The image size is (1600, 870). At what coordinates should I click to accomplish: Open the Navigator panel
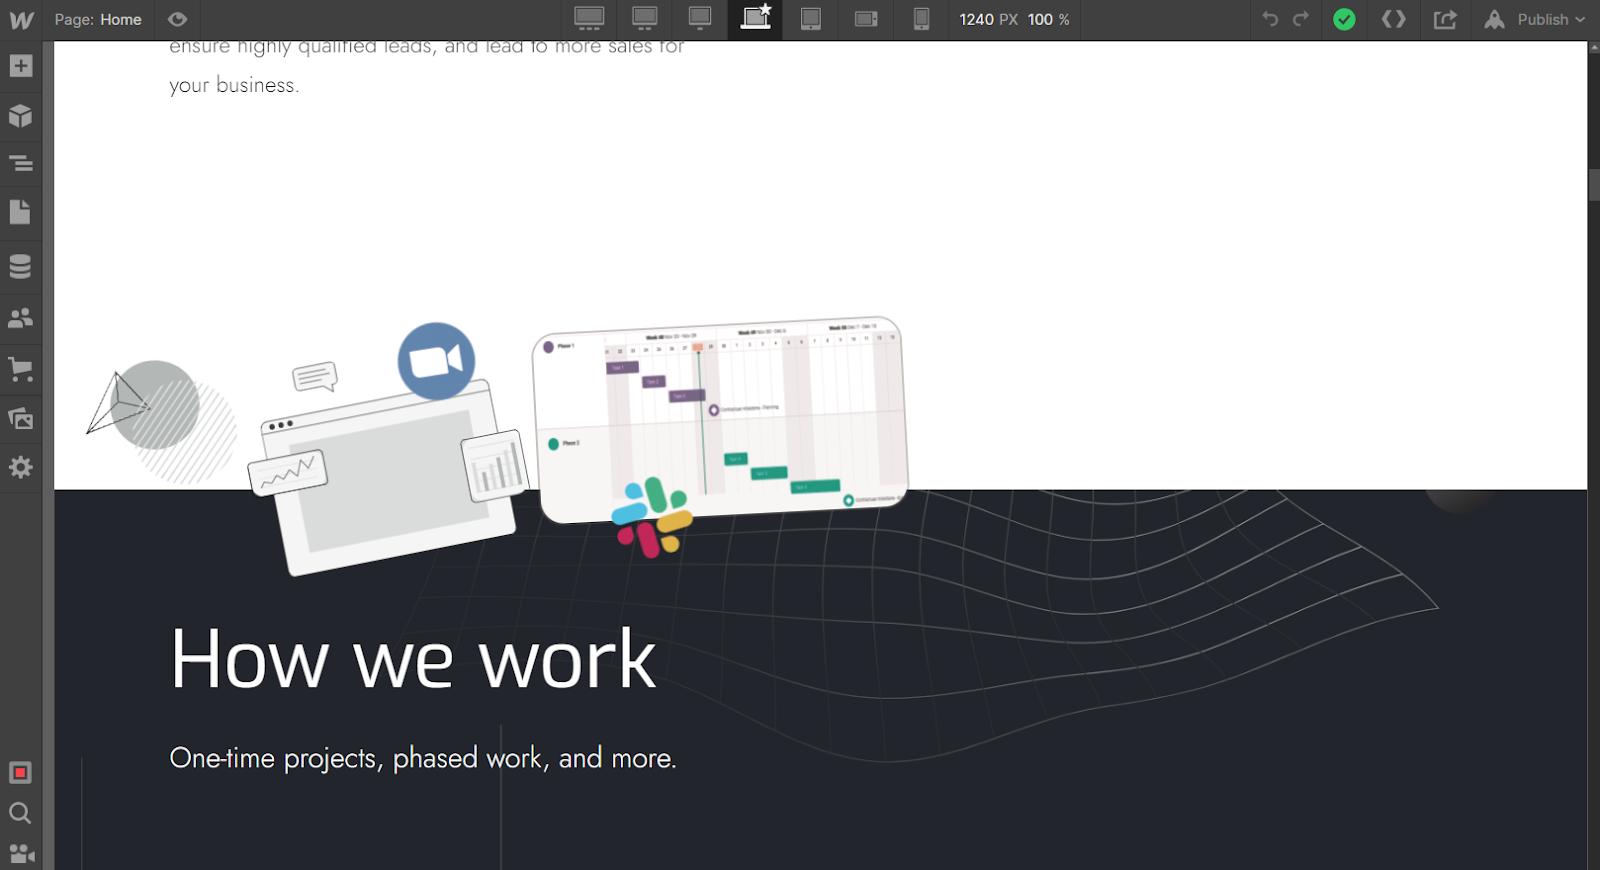tap(21, 163)
